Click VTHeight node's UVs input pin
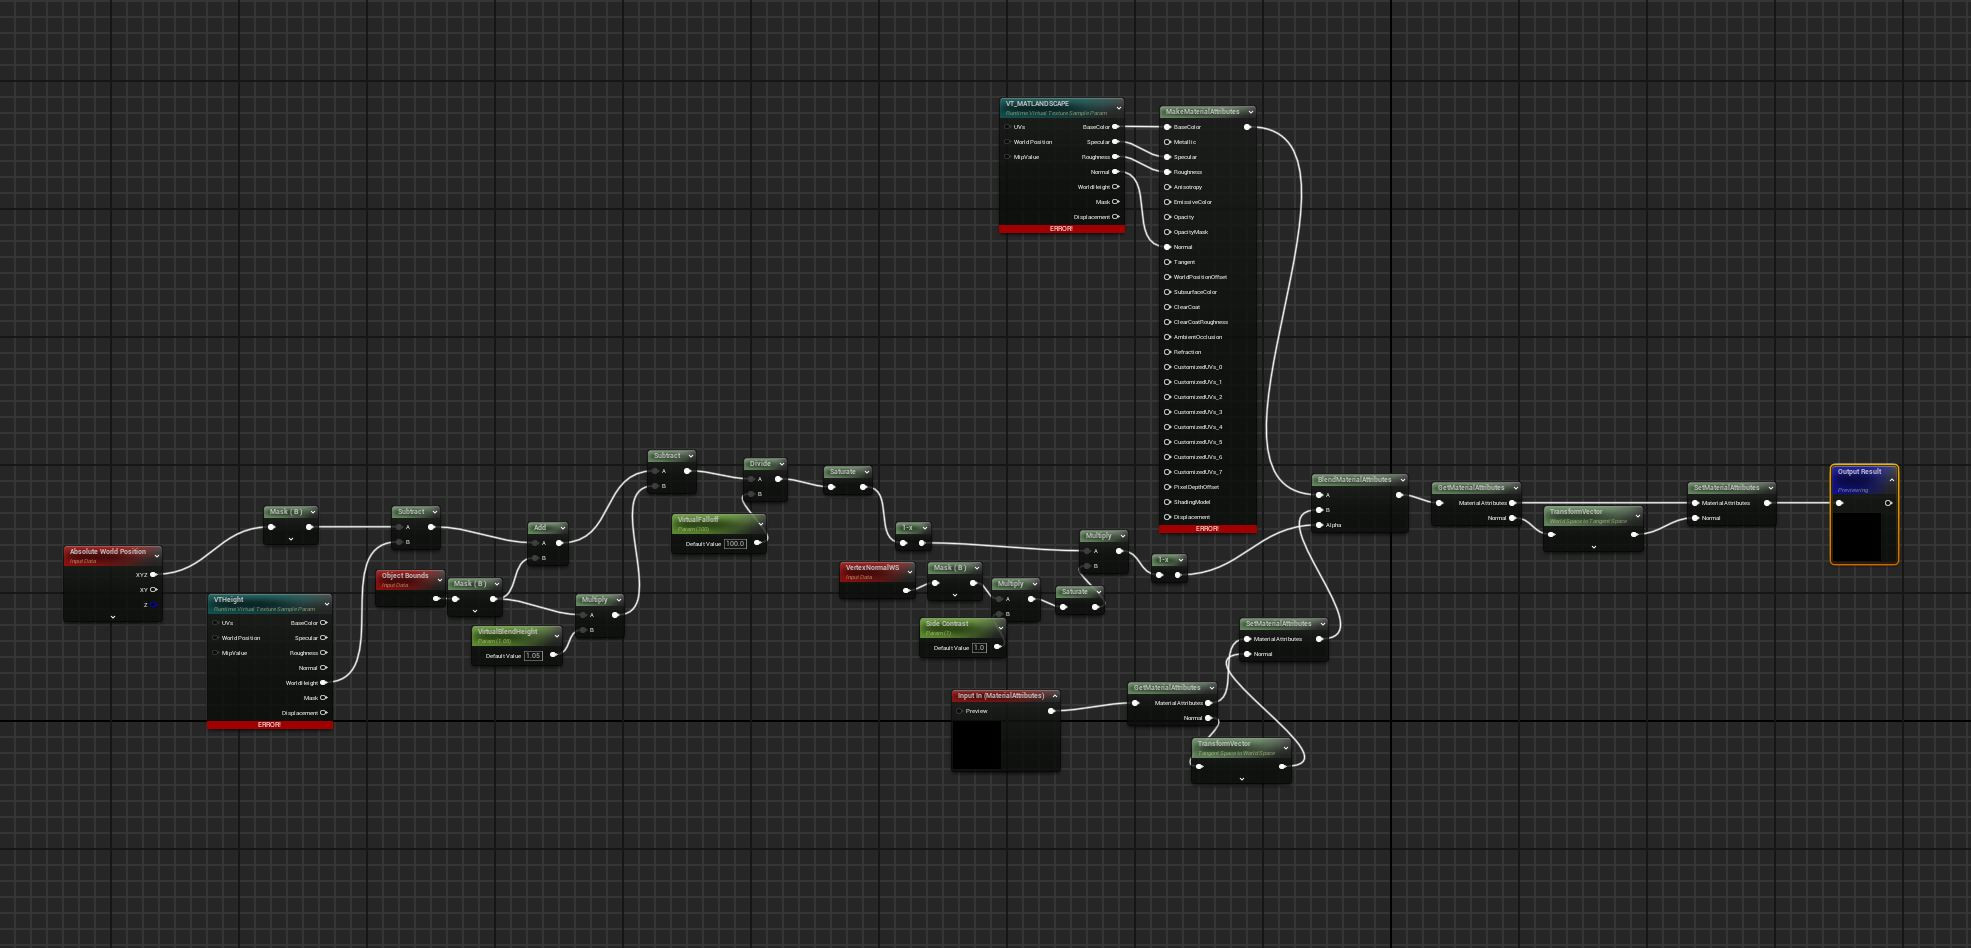This screenshot has height=948, width=1971. pyautogui.click(x=215, y=623)
